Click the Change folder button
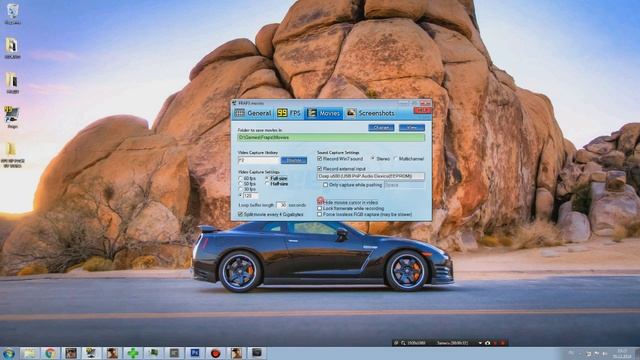This screenshot has width=640, height=360. point(381,128)
